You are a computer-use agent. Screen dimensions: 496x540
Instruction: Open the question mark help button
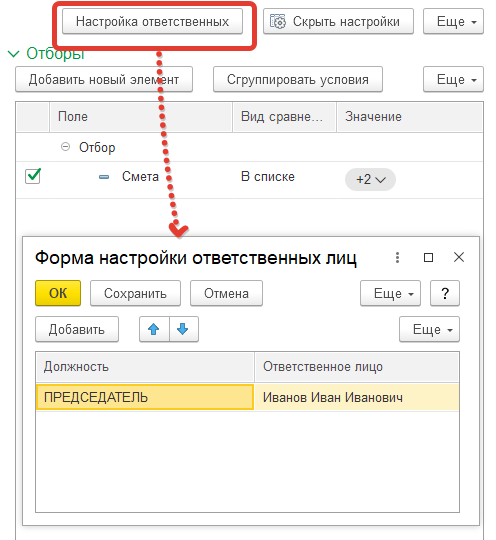445,293
